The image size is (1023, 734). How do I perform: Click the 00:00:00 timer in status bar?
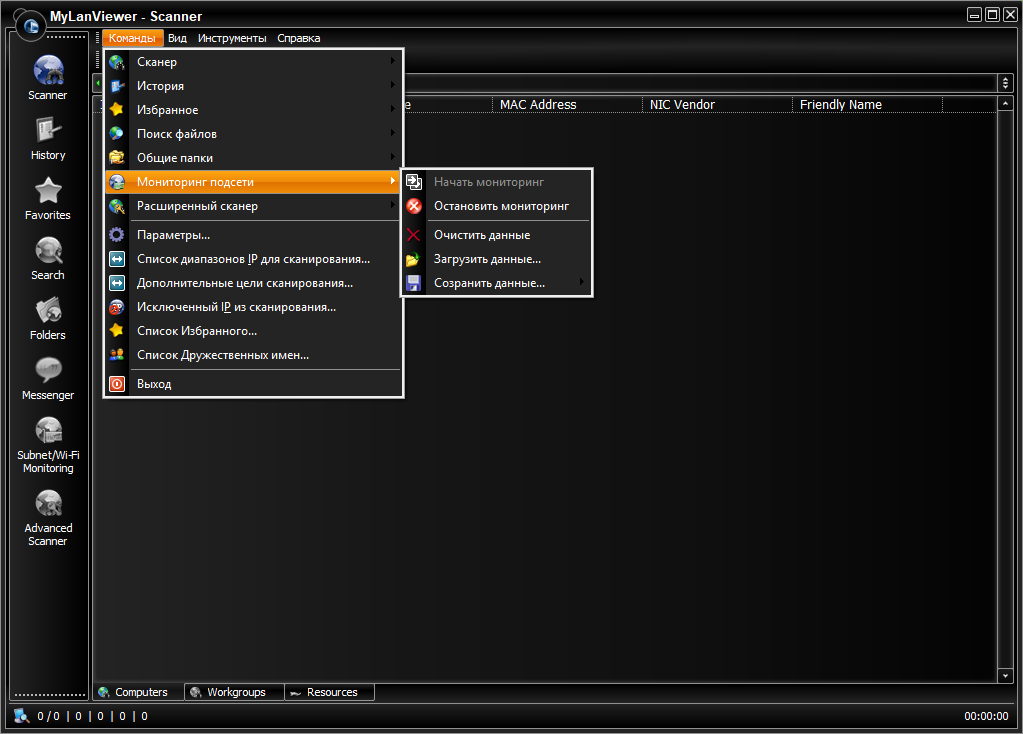point(986,716)
